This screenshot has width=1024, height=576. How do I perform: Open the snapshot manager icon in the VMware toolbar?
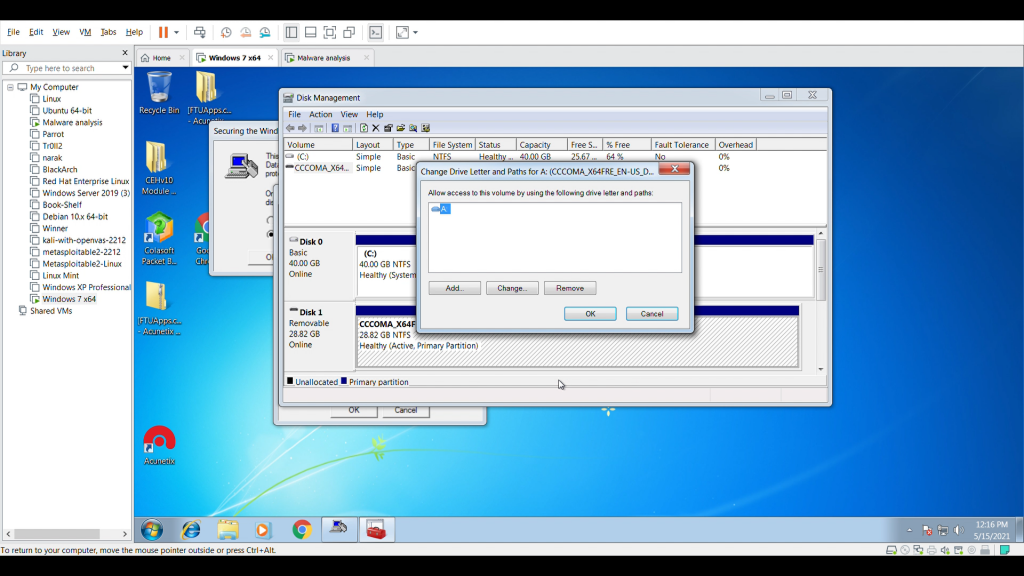pos(265,32)
